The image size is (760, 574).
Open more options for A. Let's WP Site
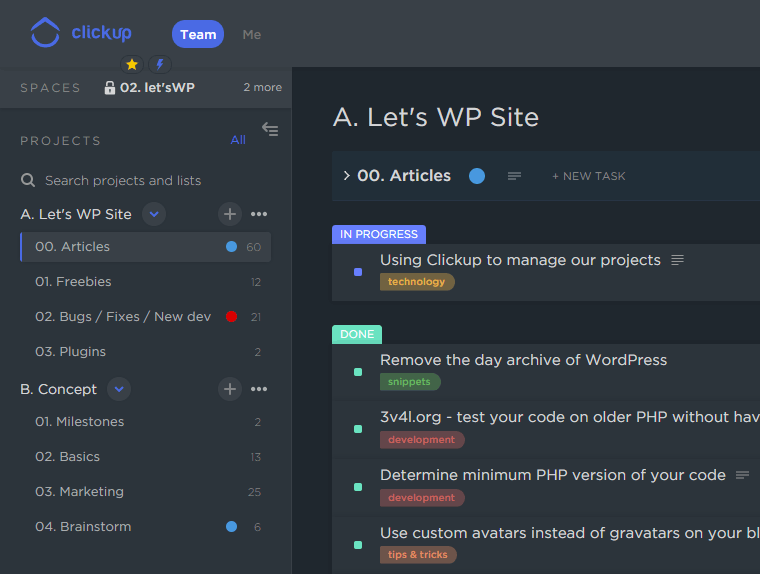point(259,214)
